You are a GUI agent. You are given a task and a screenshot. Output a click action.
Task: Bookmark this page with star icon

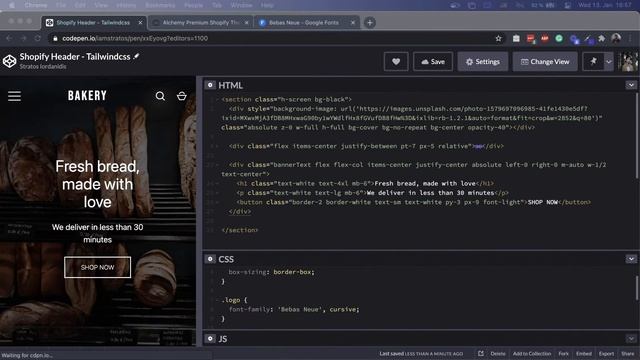tap(498, 38)
